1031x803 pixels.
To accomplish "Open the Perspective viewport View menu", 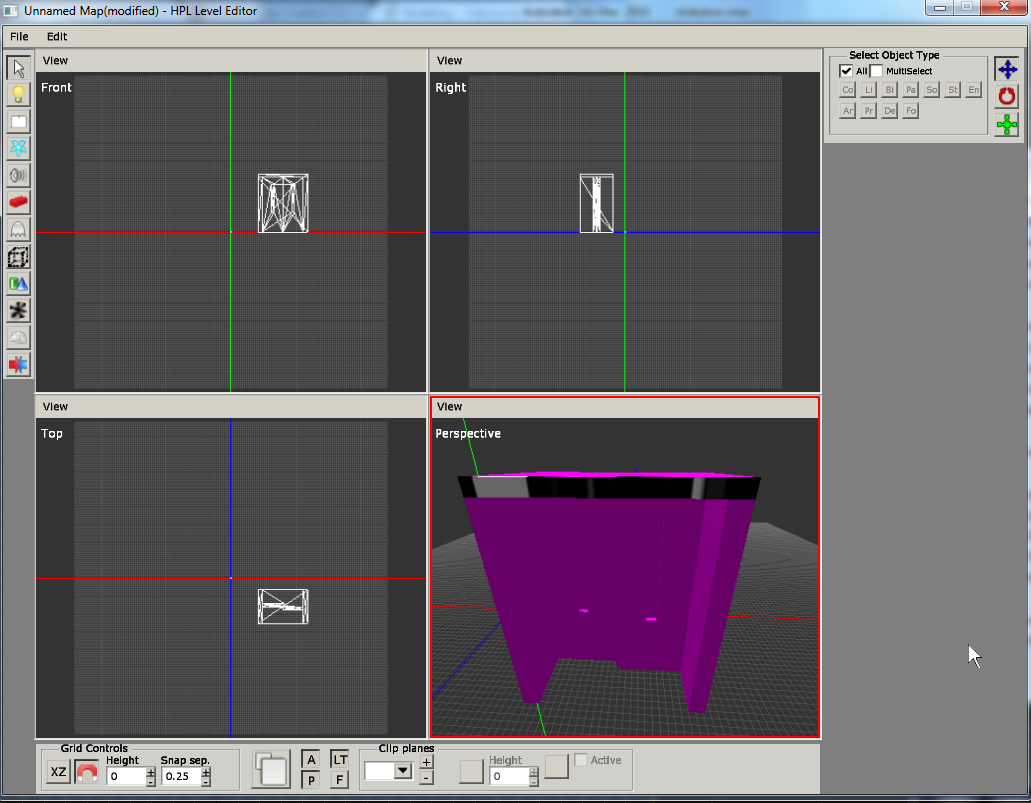I will (450, 406).
